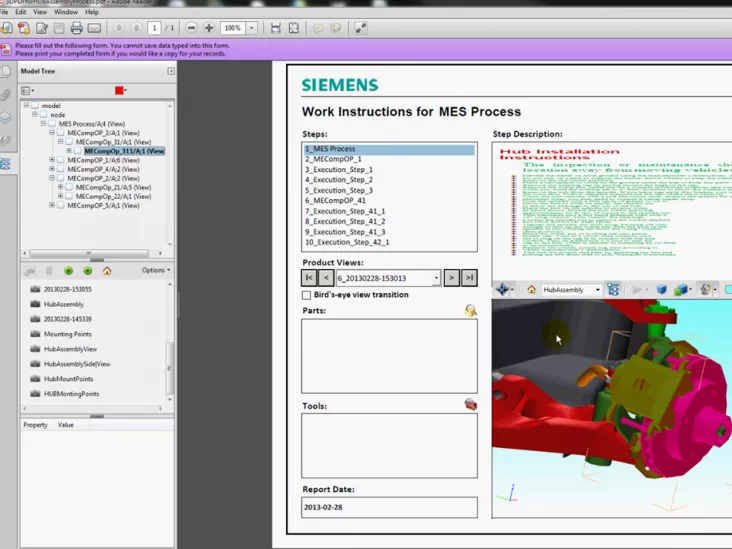Collapse the MECompOP_3/A;1 tree node
Screen dimensions: 732x549
point(52,133)
